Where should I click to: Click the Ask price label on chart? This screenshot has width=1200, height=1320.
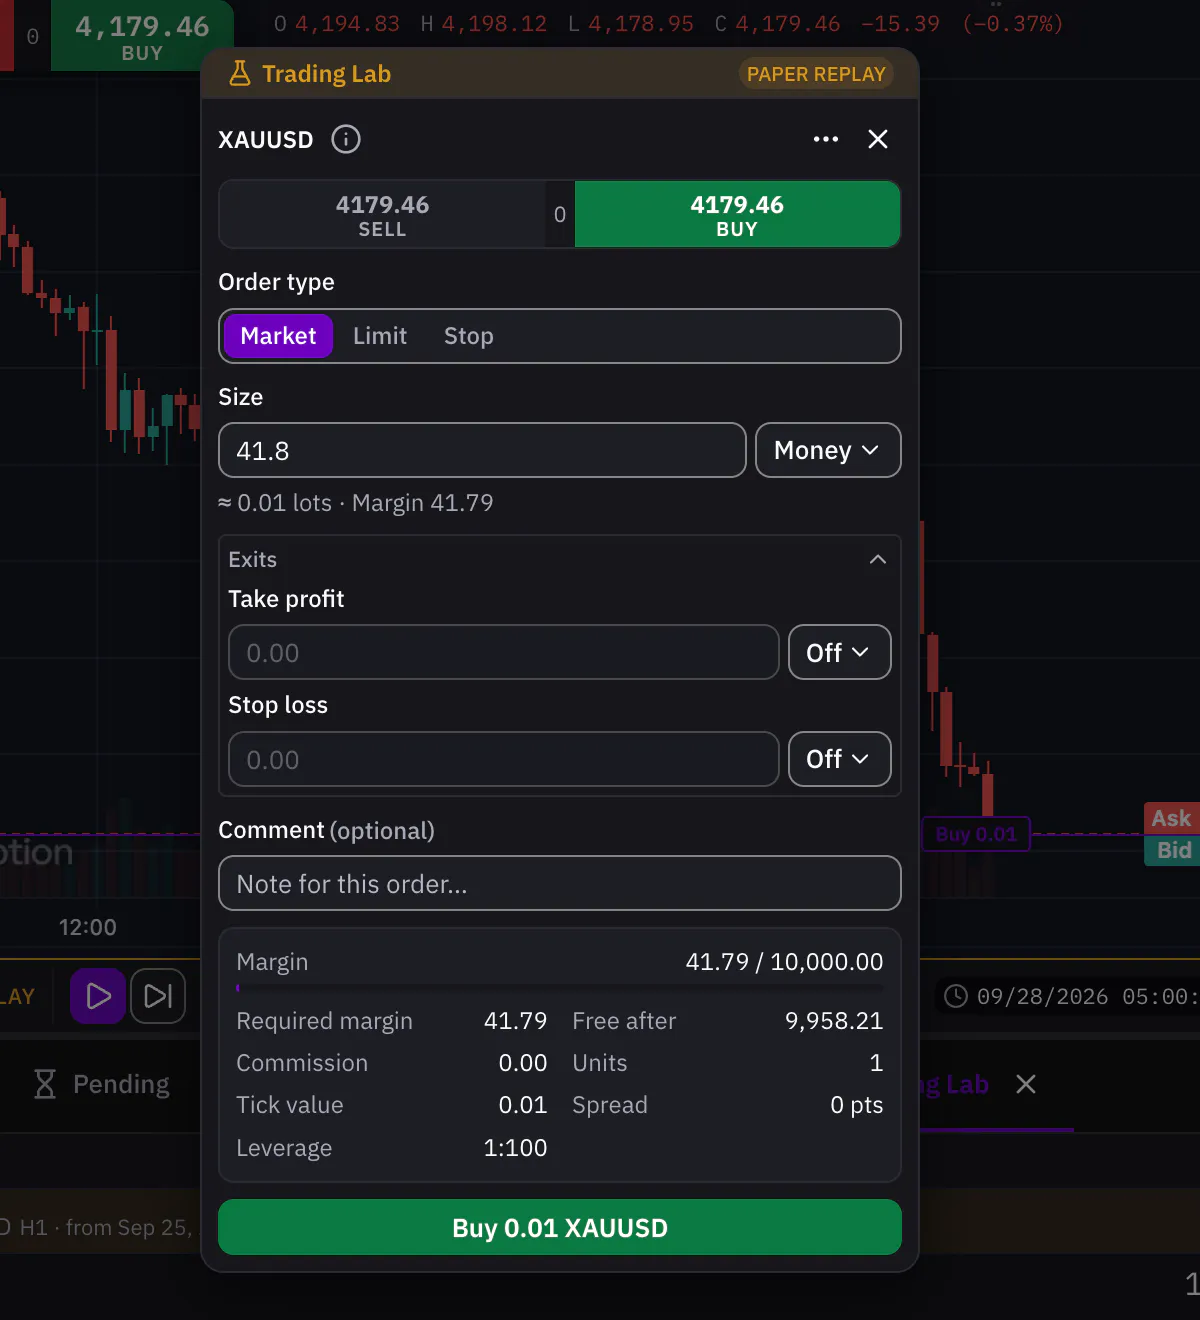[1171, 818]
